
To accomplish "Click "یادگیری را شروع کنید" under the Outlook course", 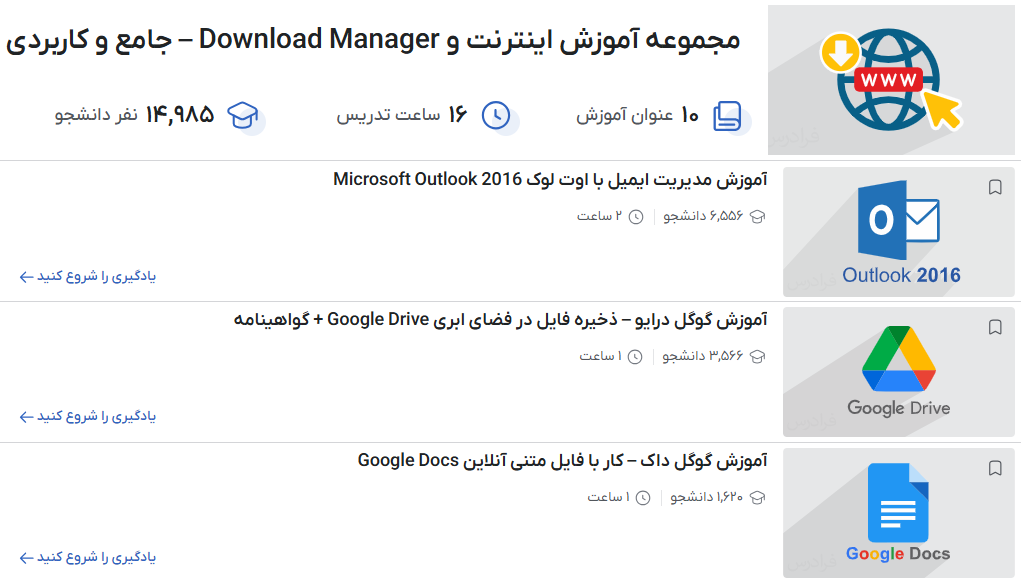I will point(86,277).
